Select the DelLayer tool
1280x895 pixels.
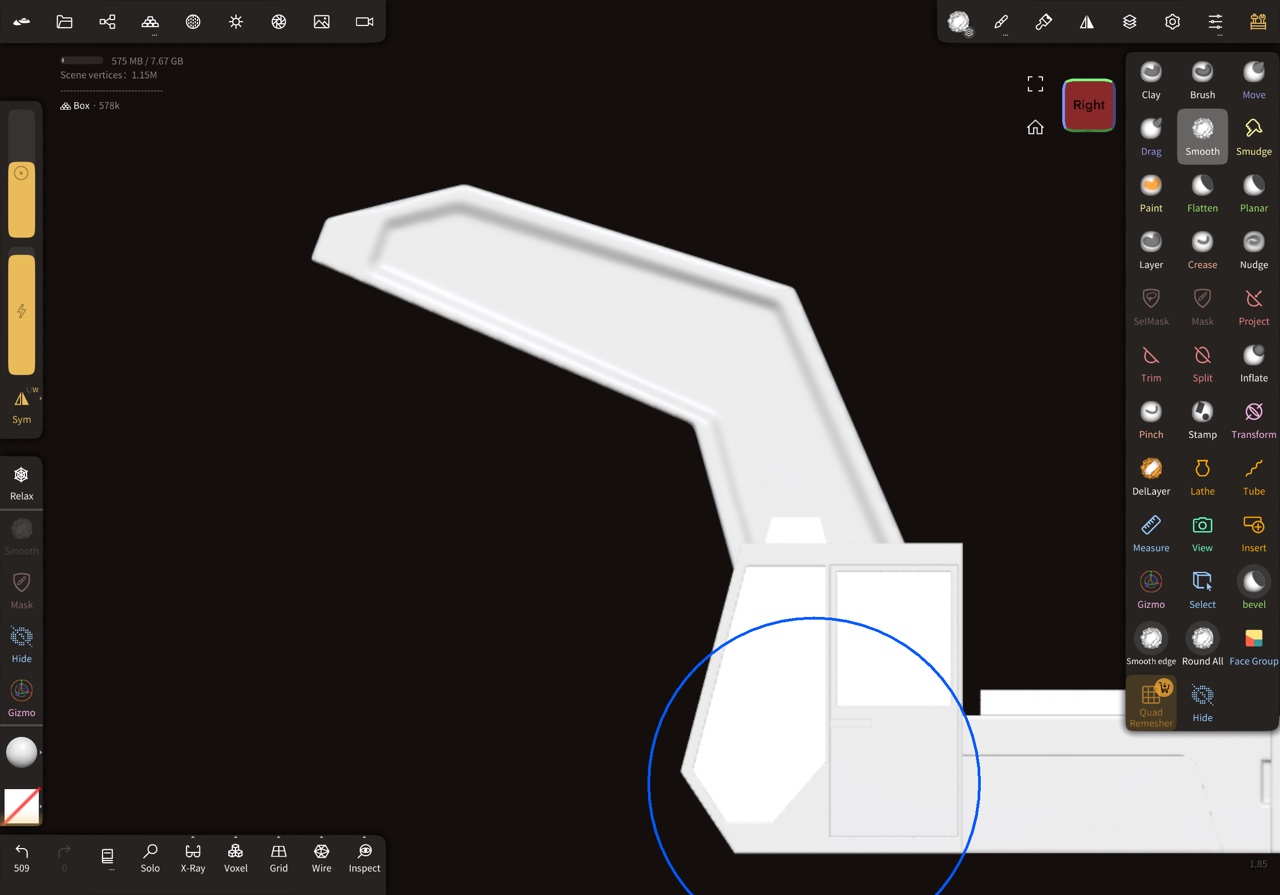click(x=1151, y=477)
